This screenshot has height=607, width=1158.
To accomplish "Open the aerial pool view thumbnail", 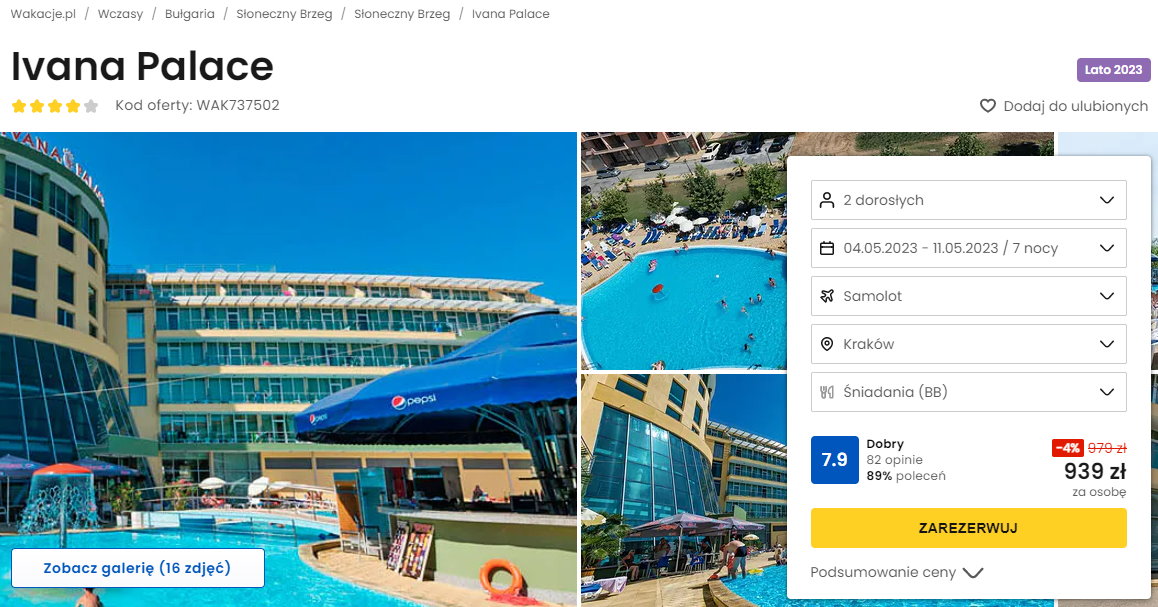I will (x=684, y=251).
